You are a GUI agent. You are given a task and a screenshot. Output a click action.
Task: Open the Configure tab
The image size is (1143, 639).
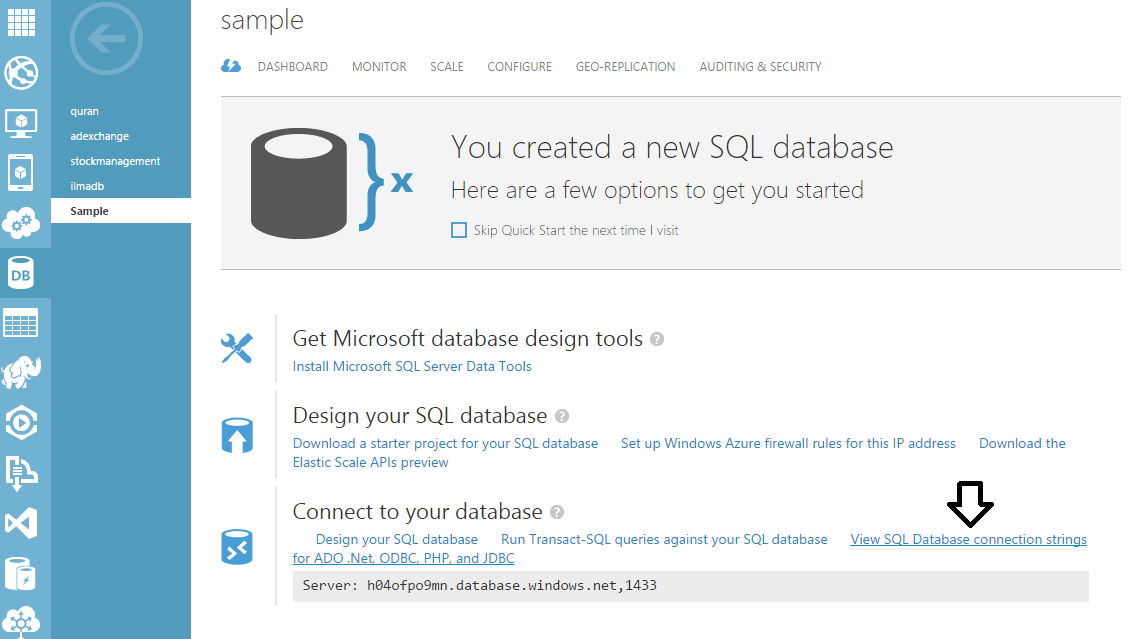point(519,67)
